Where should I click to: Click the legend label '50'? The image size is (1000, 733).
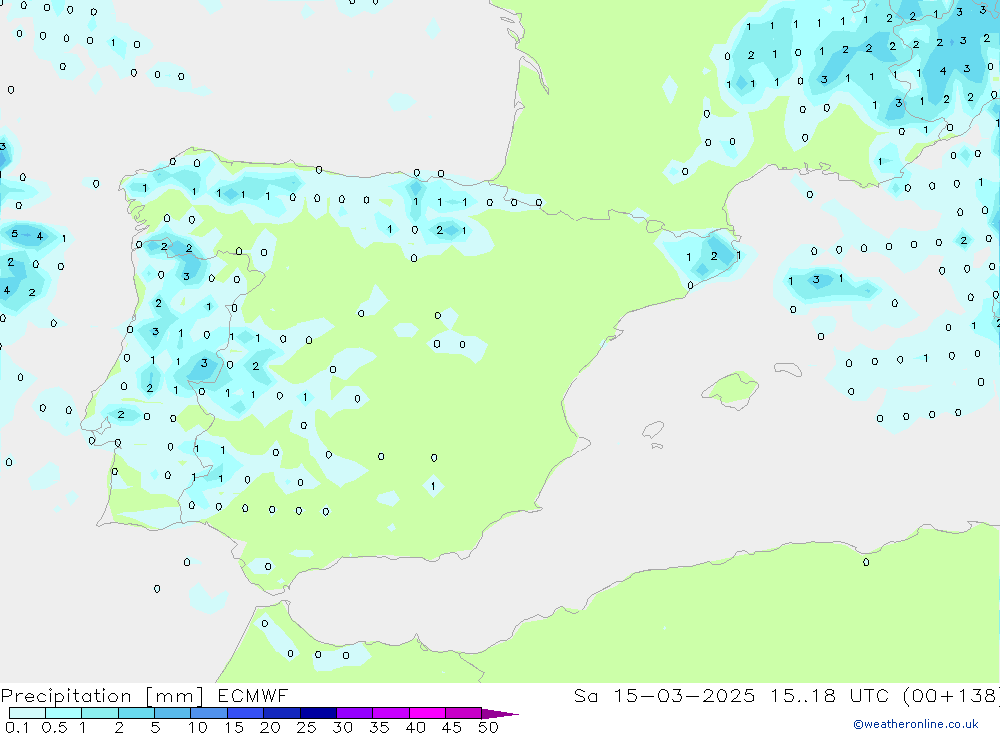488,727
